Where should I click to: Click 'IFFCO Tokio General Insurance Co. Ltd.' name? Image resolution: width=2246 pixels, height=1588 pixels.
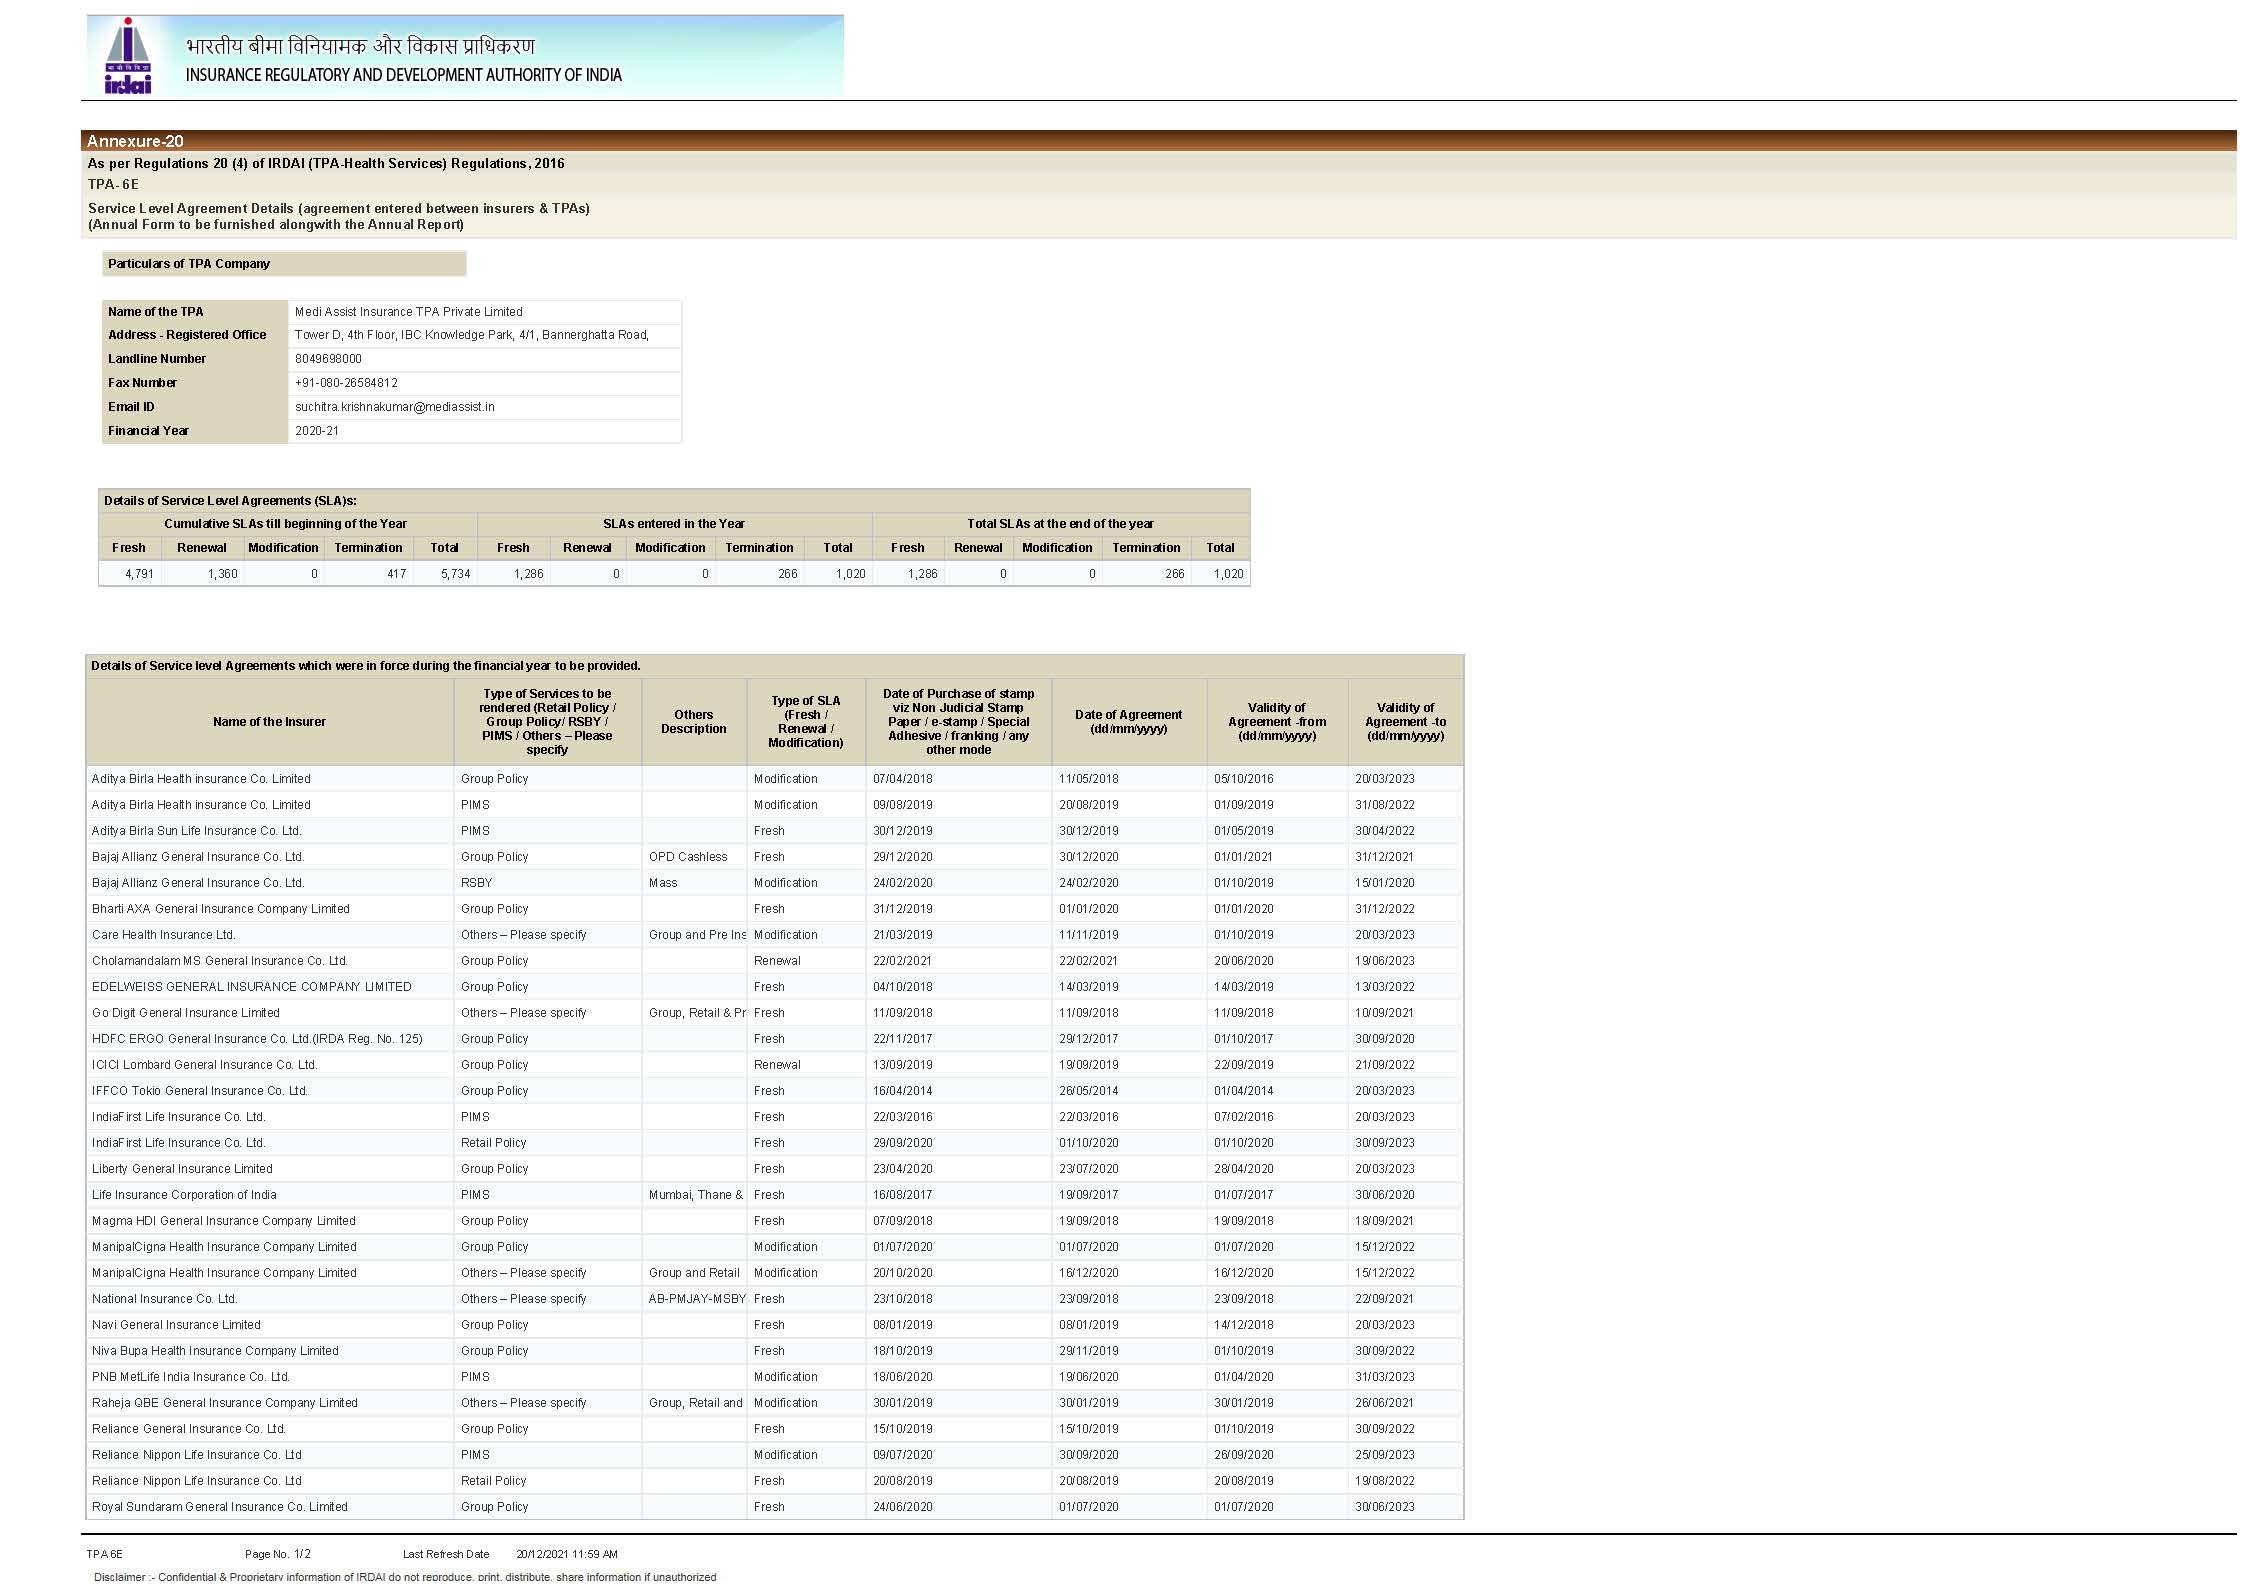[x=199, y=1091]
